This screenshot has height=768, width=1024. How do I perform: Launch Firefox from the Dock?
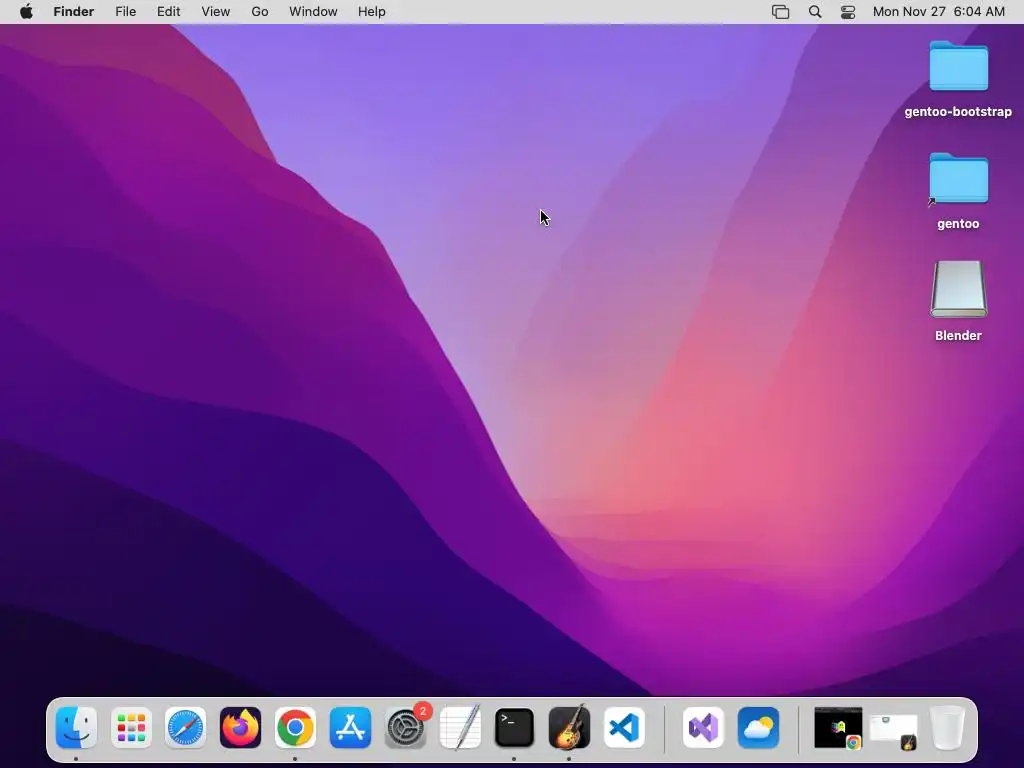pos(240,728)
